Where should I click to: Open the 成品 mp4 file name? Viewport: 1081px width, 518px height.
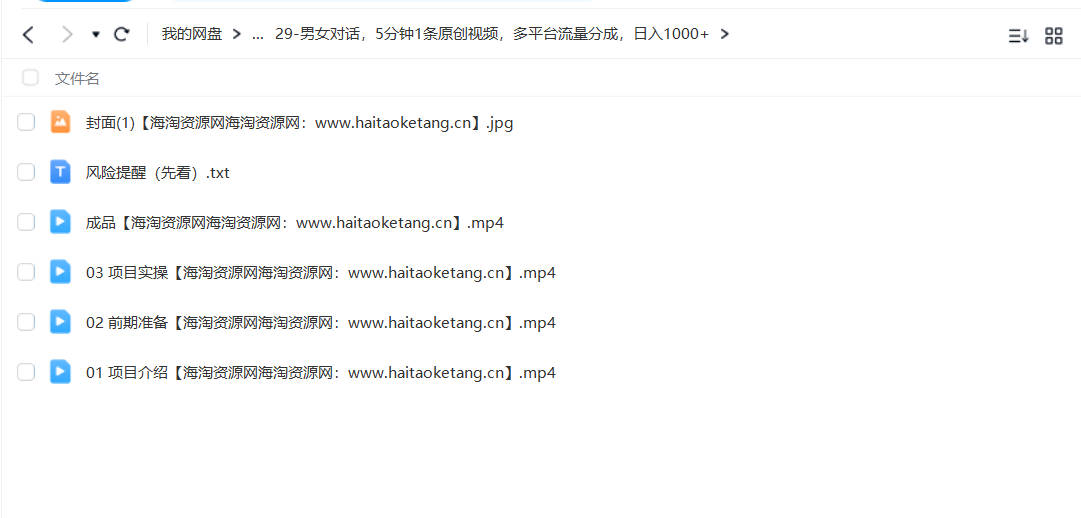click(294, 223)
